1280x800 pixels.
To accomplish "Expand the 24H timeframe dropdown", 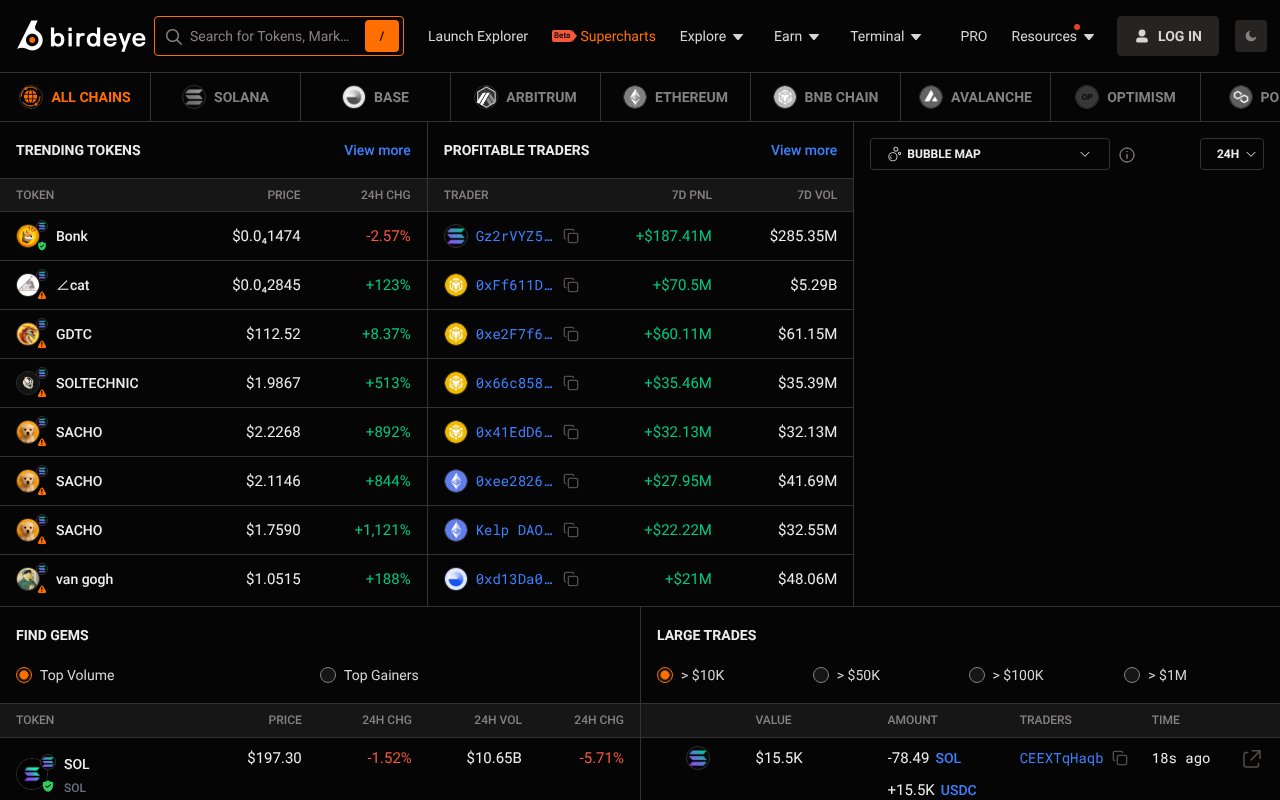I will [1231, 154].
